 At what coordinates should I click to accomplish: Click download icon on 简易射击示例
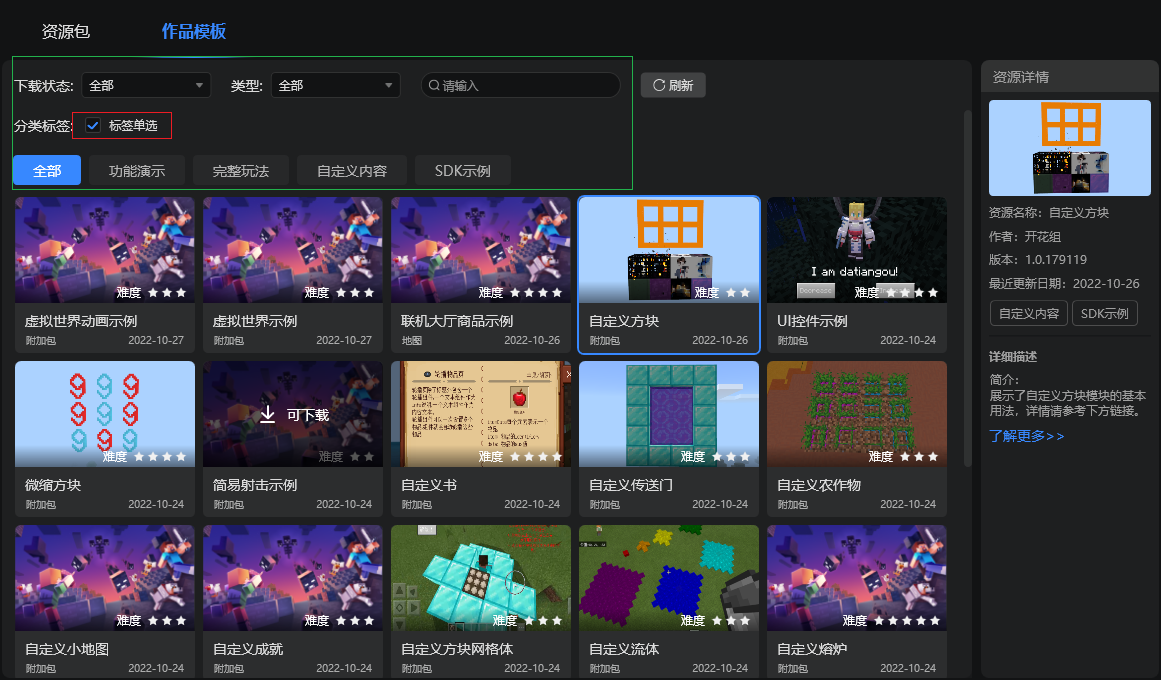pyautogui.click(x=267, y=414)
